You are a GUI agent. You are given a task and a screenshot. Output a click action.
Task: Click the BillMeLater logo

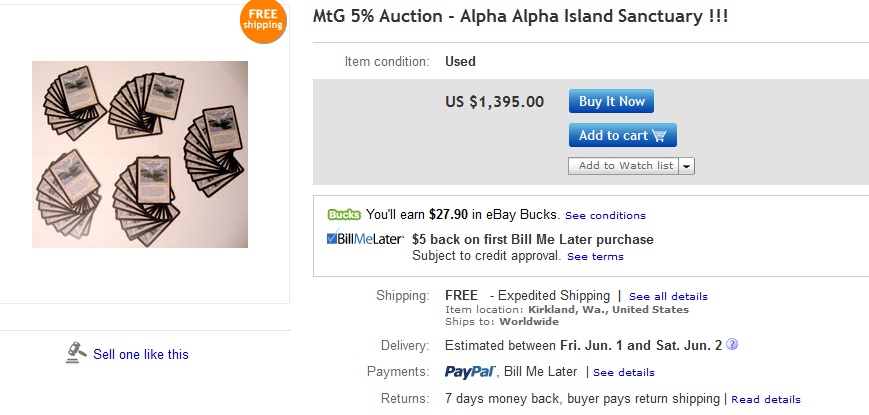[x=365, y=239]
